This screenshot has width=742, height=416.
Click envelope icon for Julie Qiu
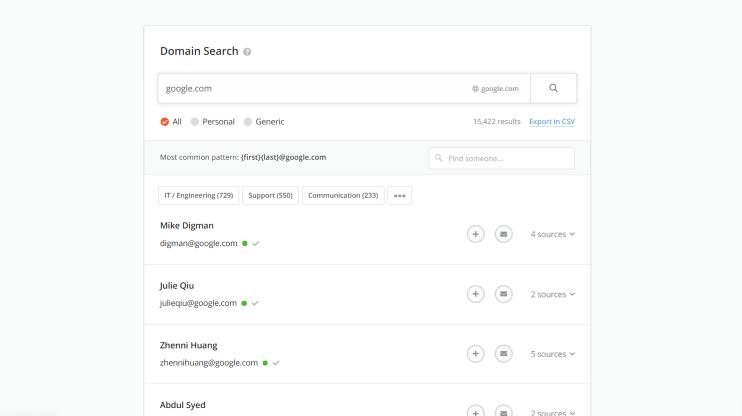pyautogui.click(x=504, y=294)
